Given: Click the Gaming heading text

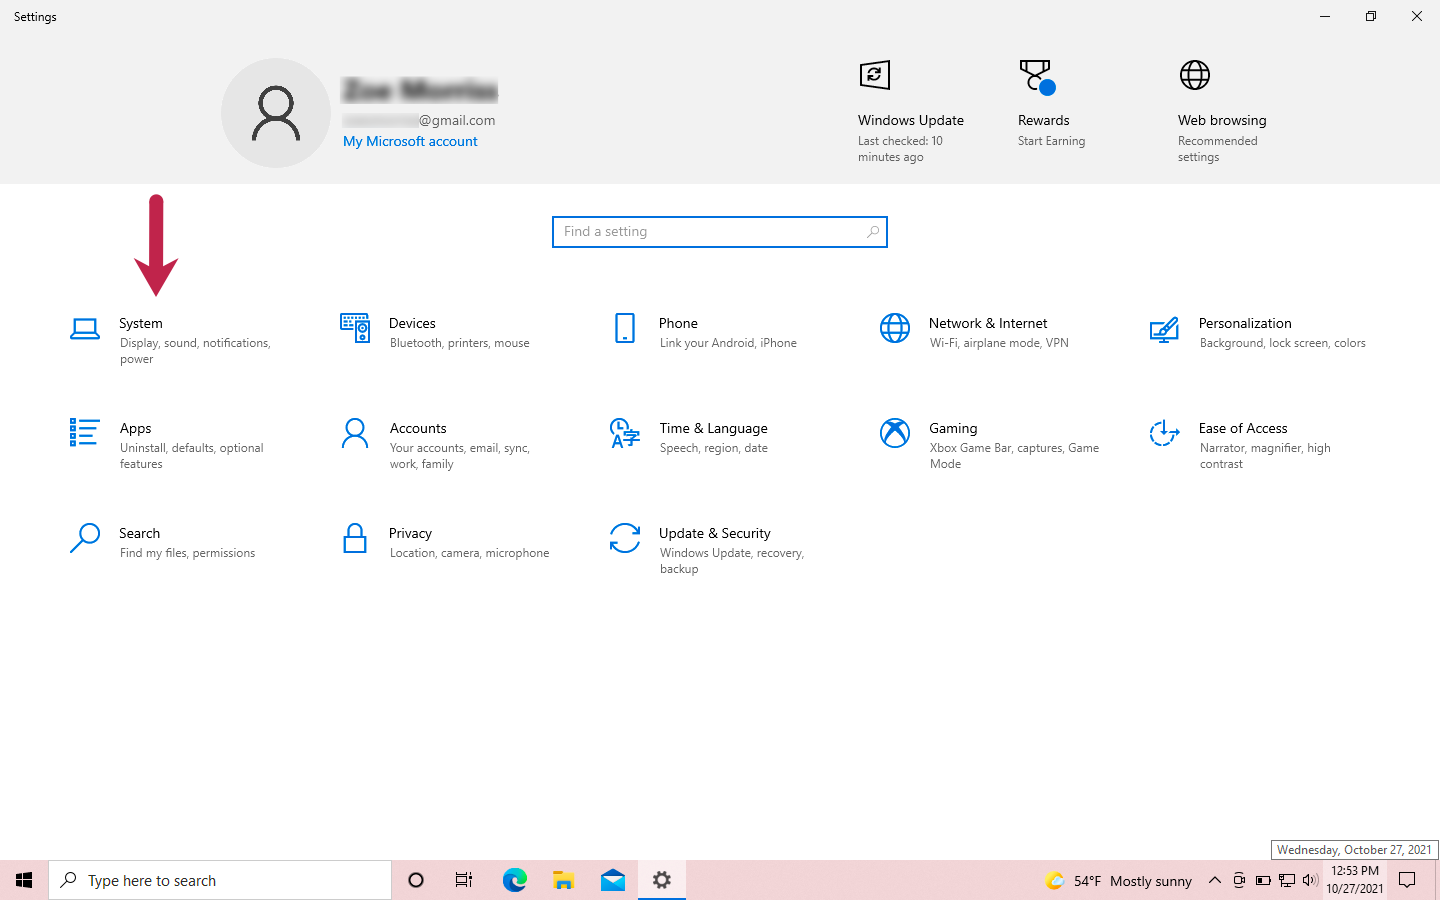Looking at the screenshot, I should pyautogui.click(x=953, y=428).
